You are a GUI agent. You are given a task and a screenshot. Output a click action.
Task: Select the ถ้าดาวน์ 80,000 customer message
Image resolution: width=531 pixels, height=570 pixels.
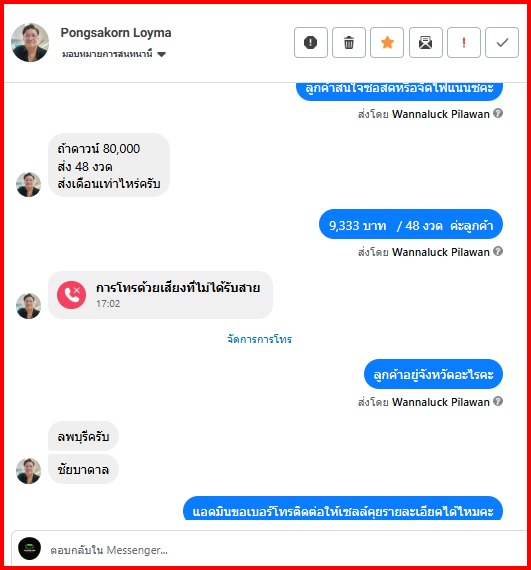point(109,165)
